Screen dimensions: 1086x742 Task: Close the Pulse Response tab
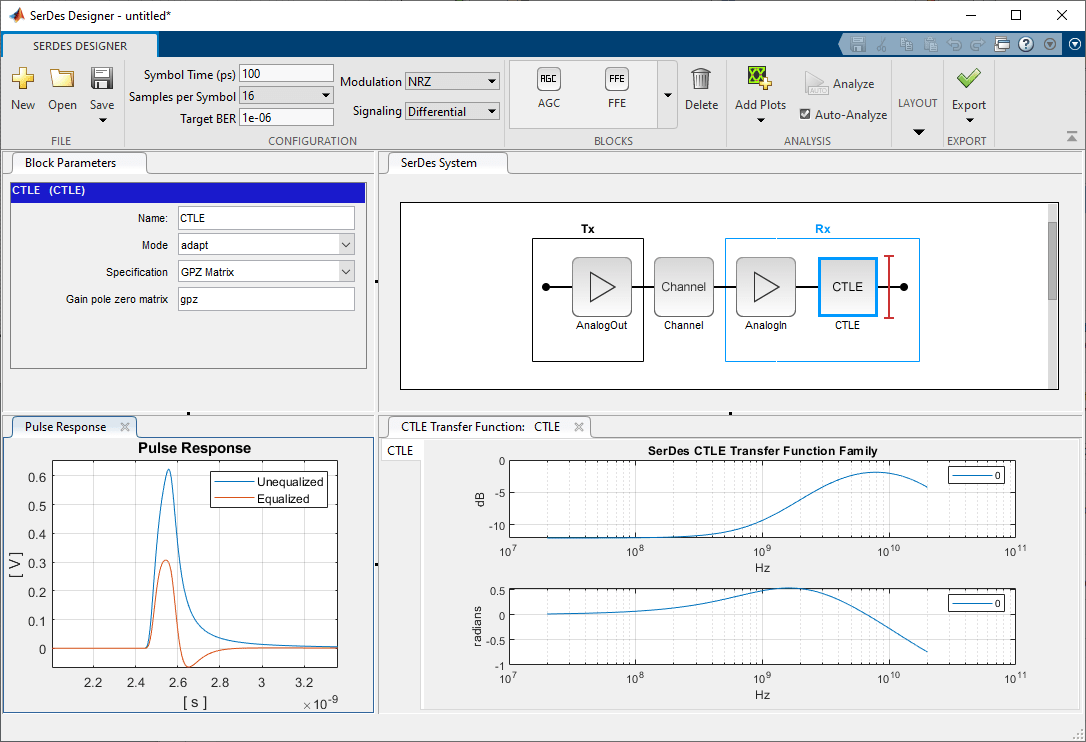click(x=125, y=427)
